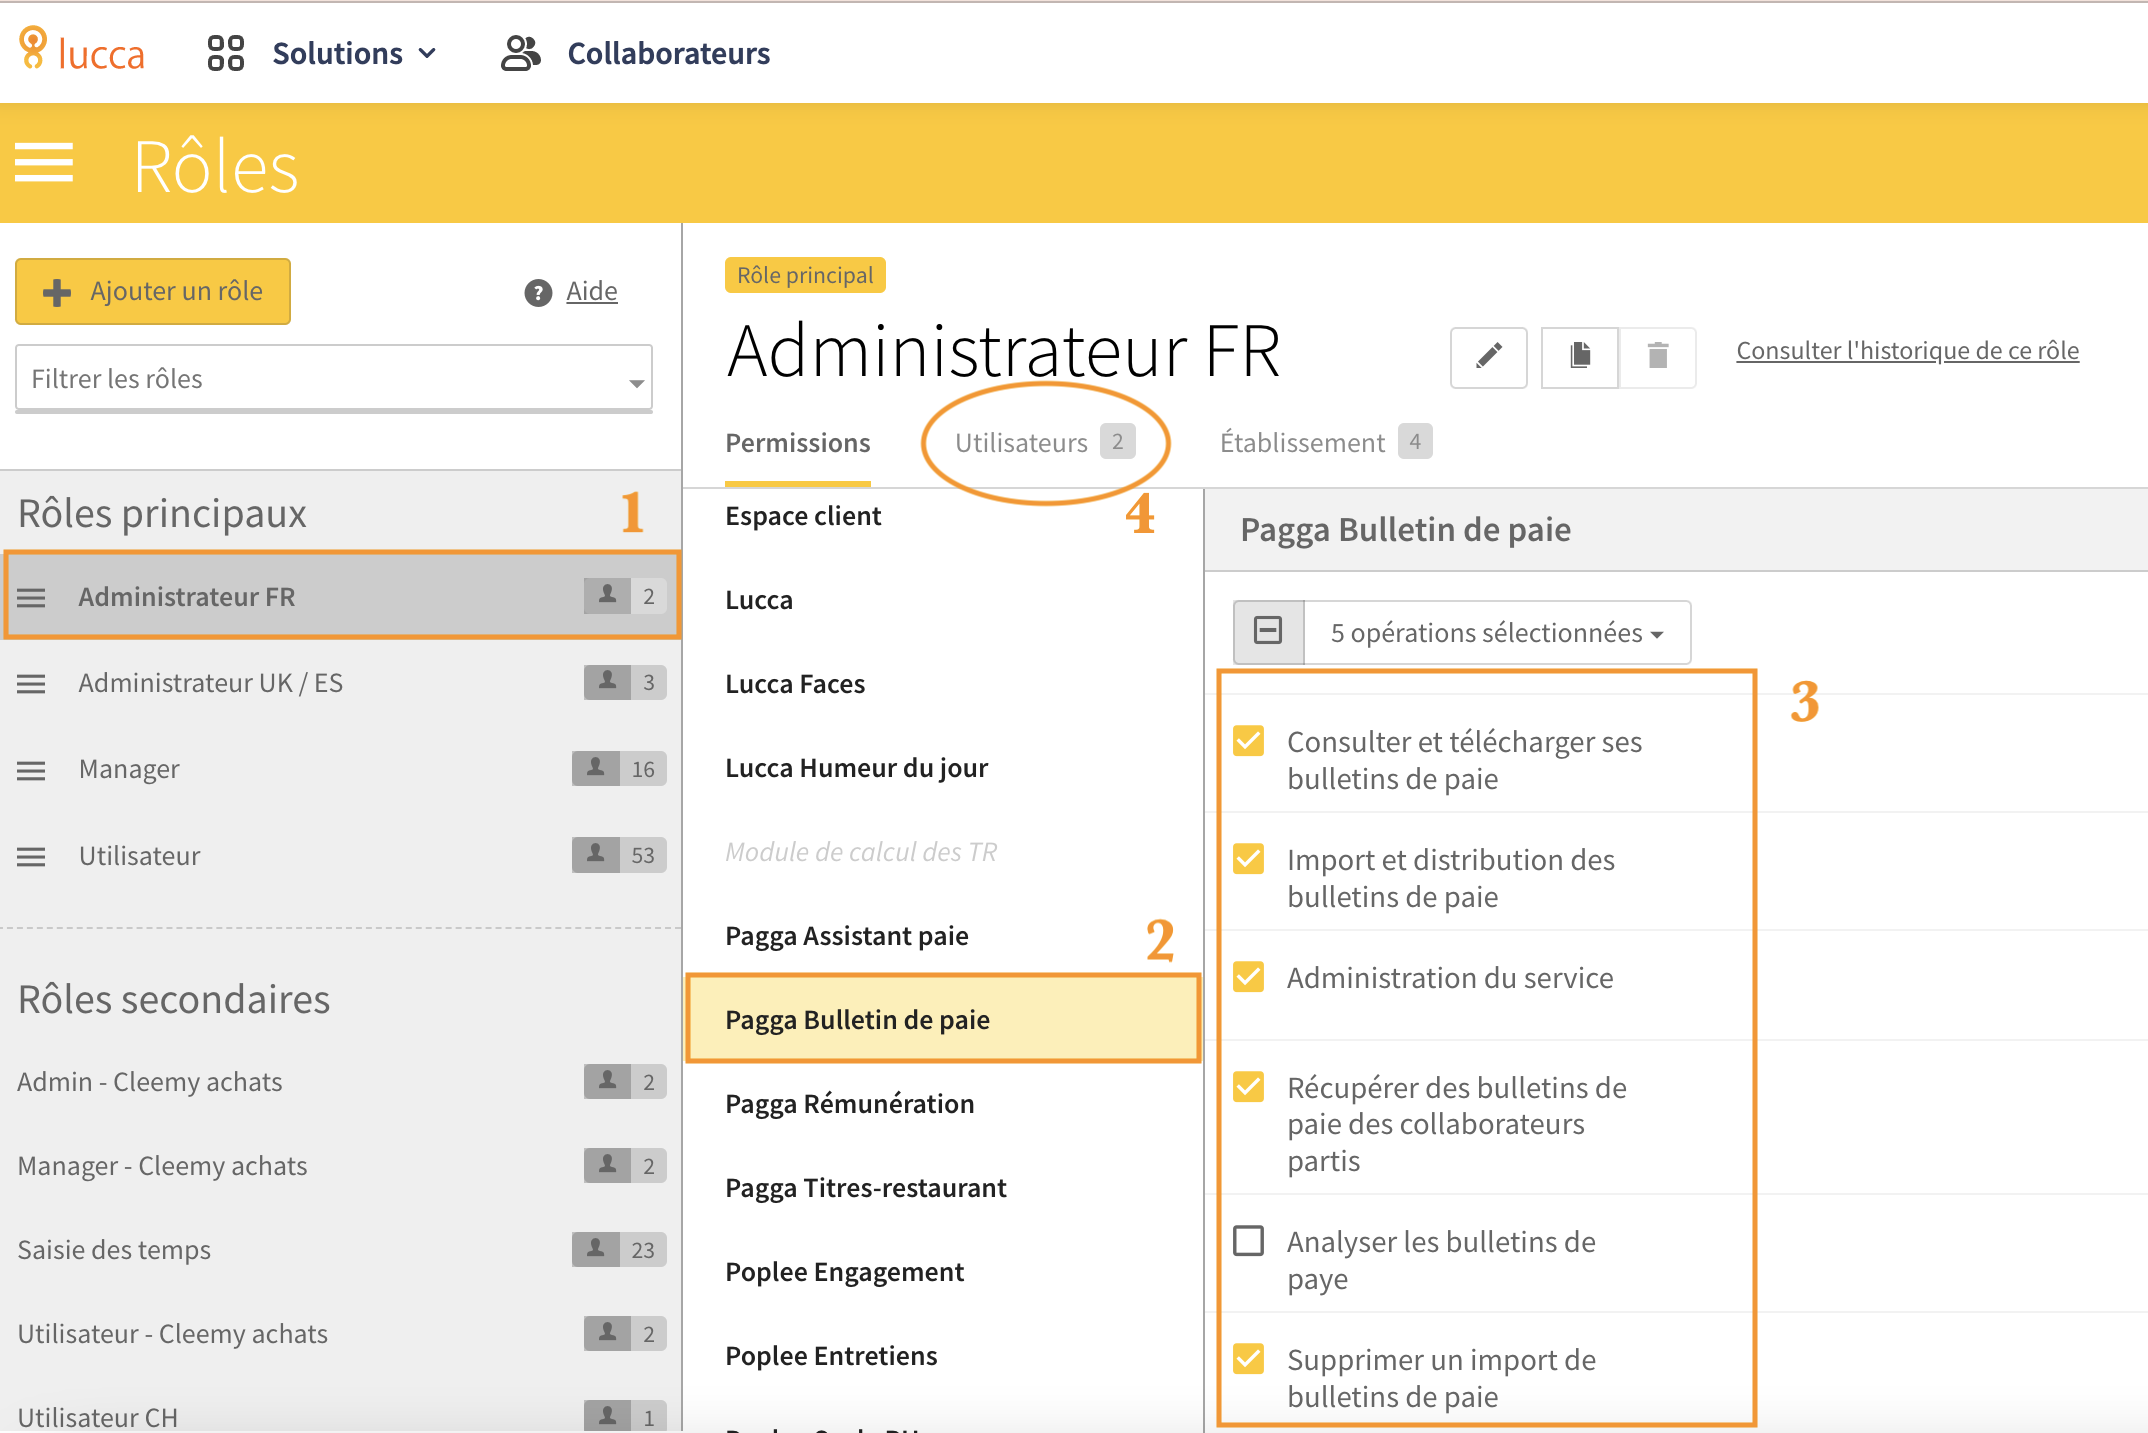Image resolution: width=2148 pixels, height=1433 pixels.
Task: Click drag handle of Administrateur UK / ES
Action: coord(31,684)
